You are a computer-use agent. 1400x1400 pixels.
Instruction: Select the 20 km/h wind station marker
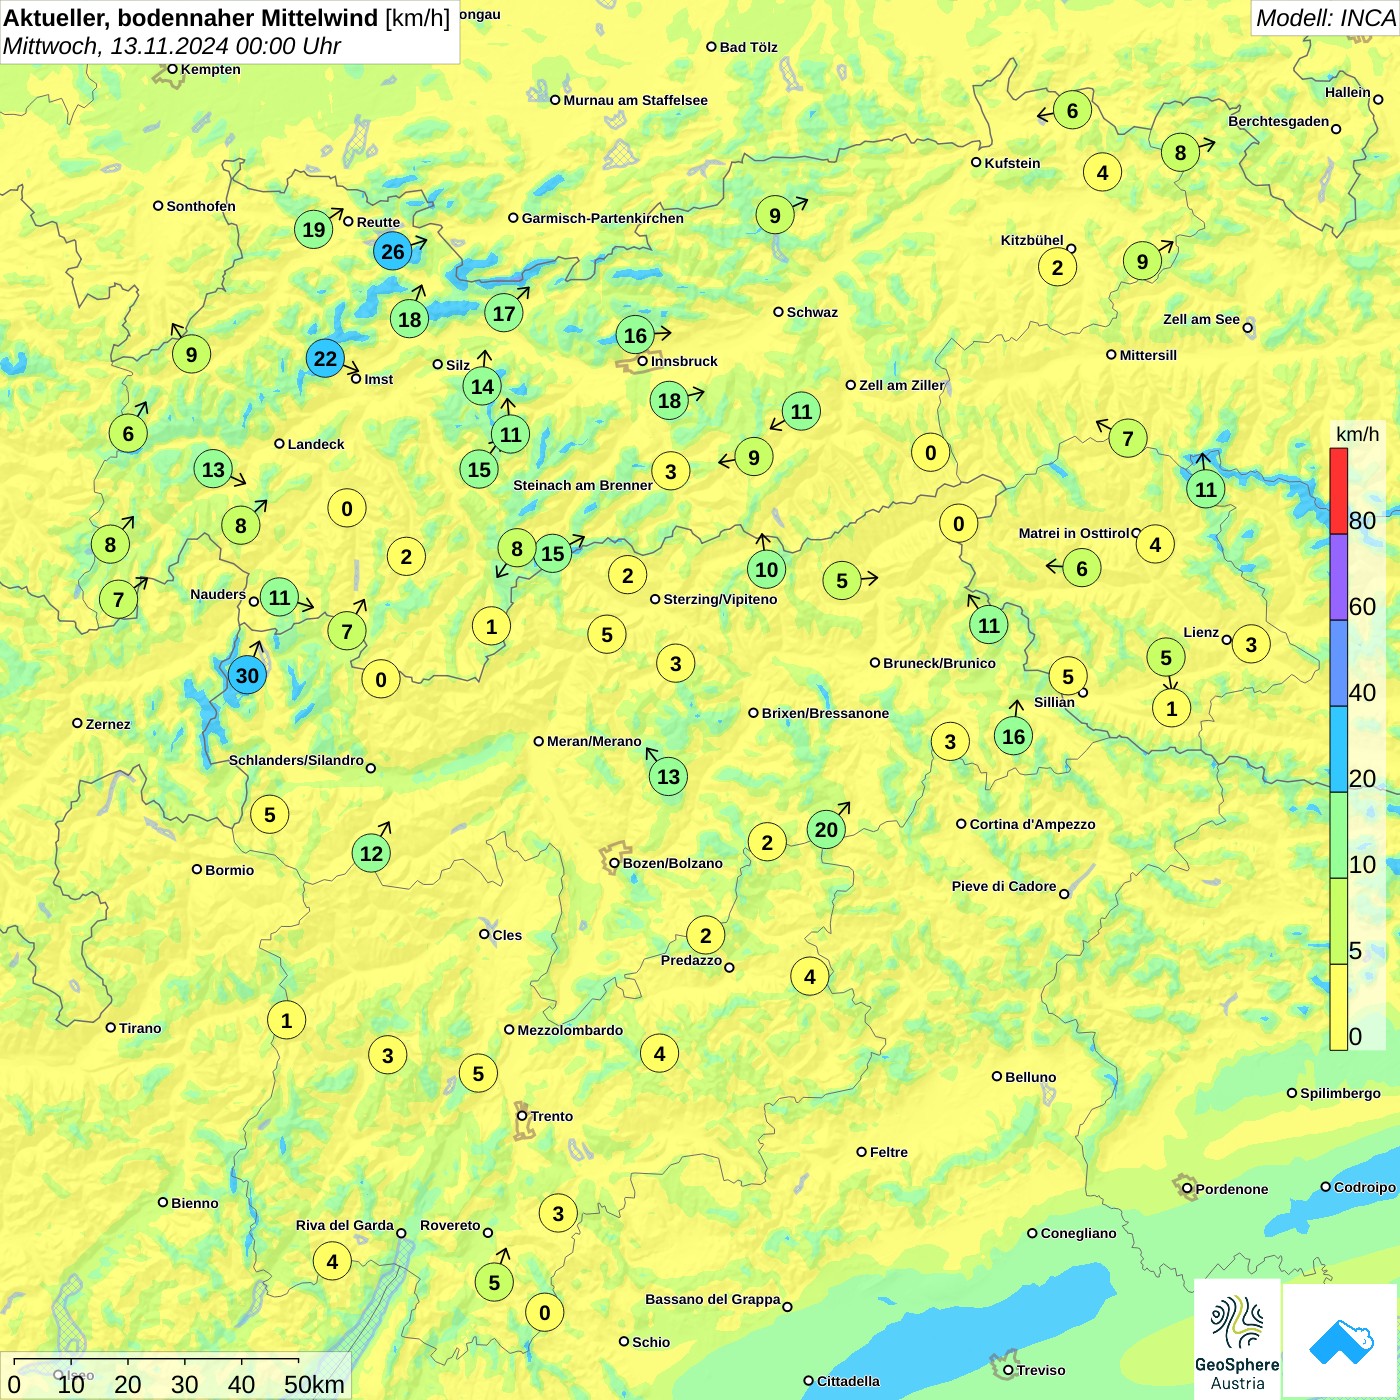826,829
